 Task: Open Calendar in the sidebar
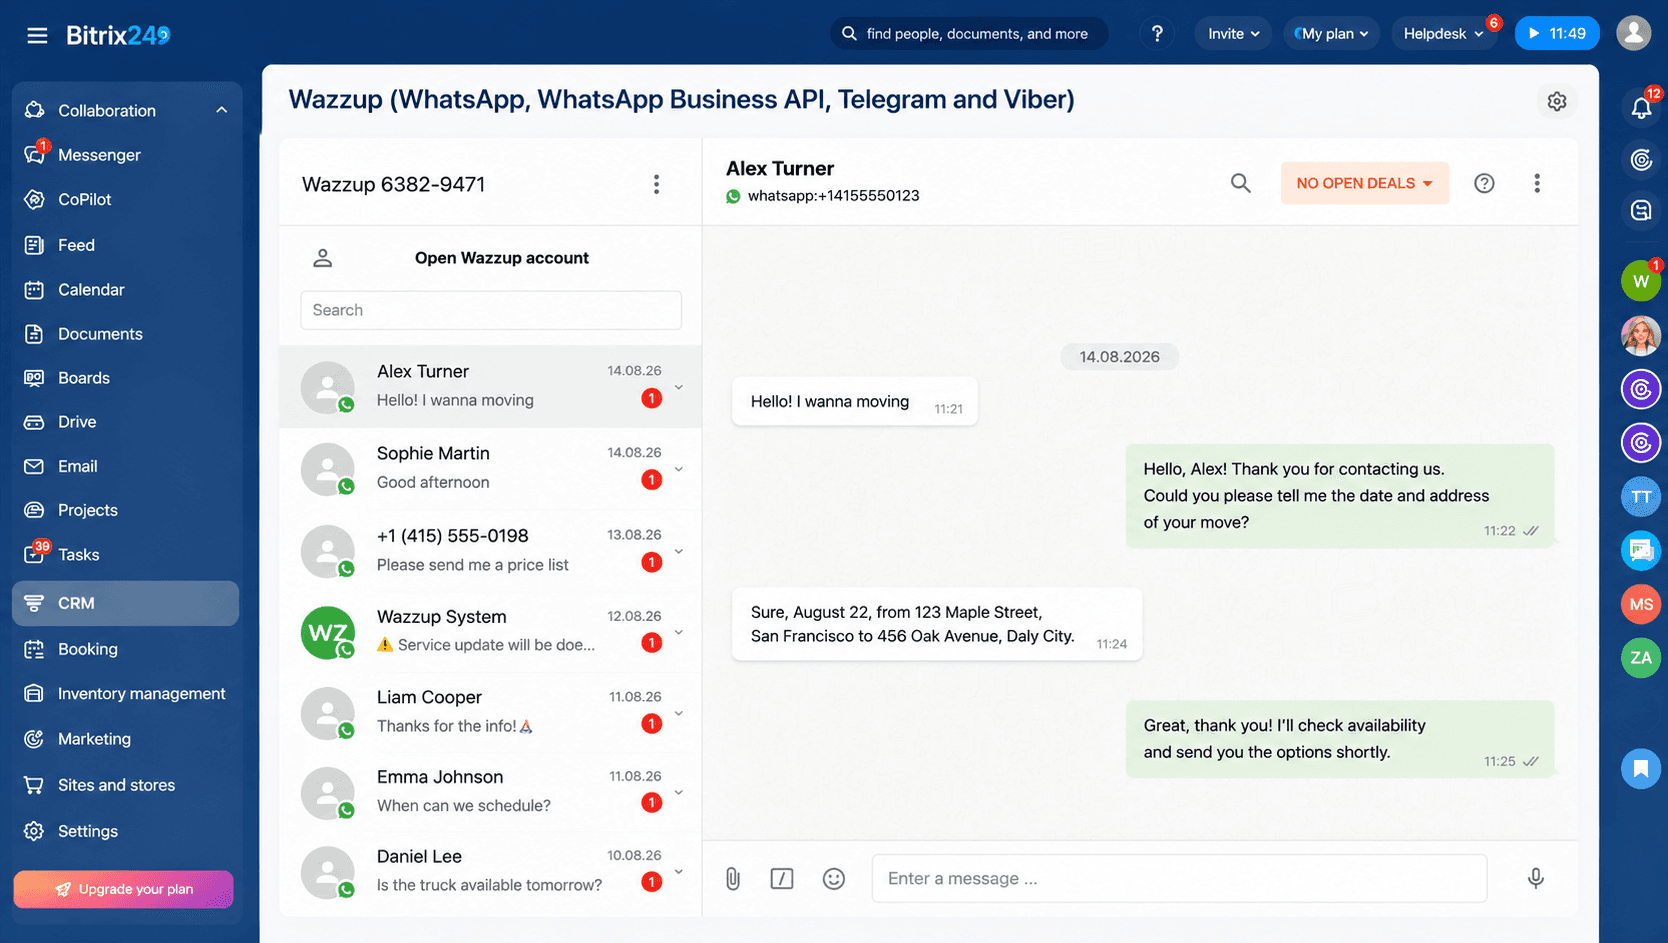coord(126,289)
